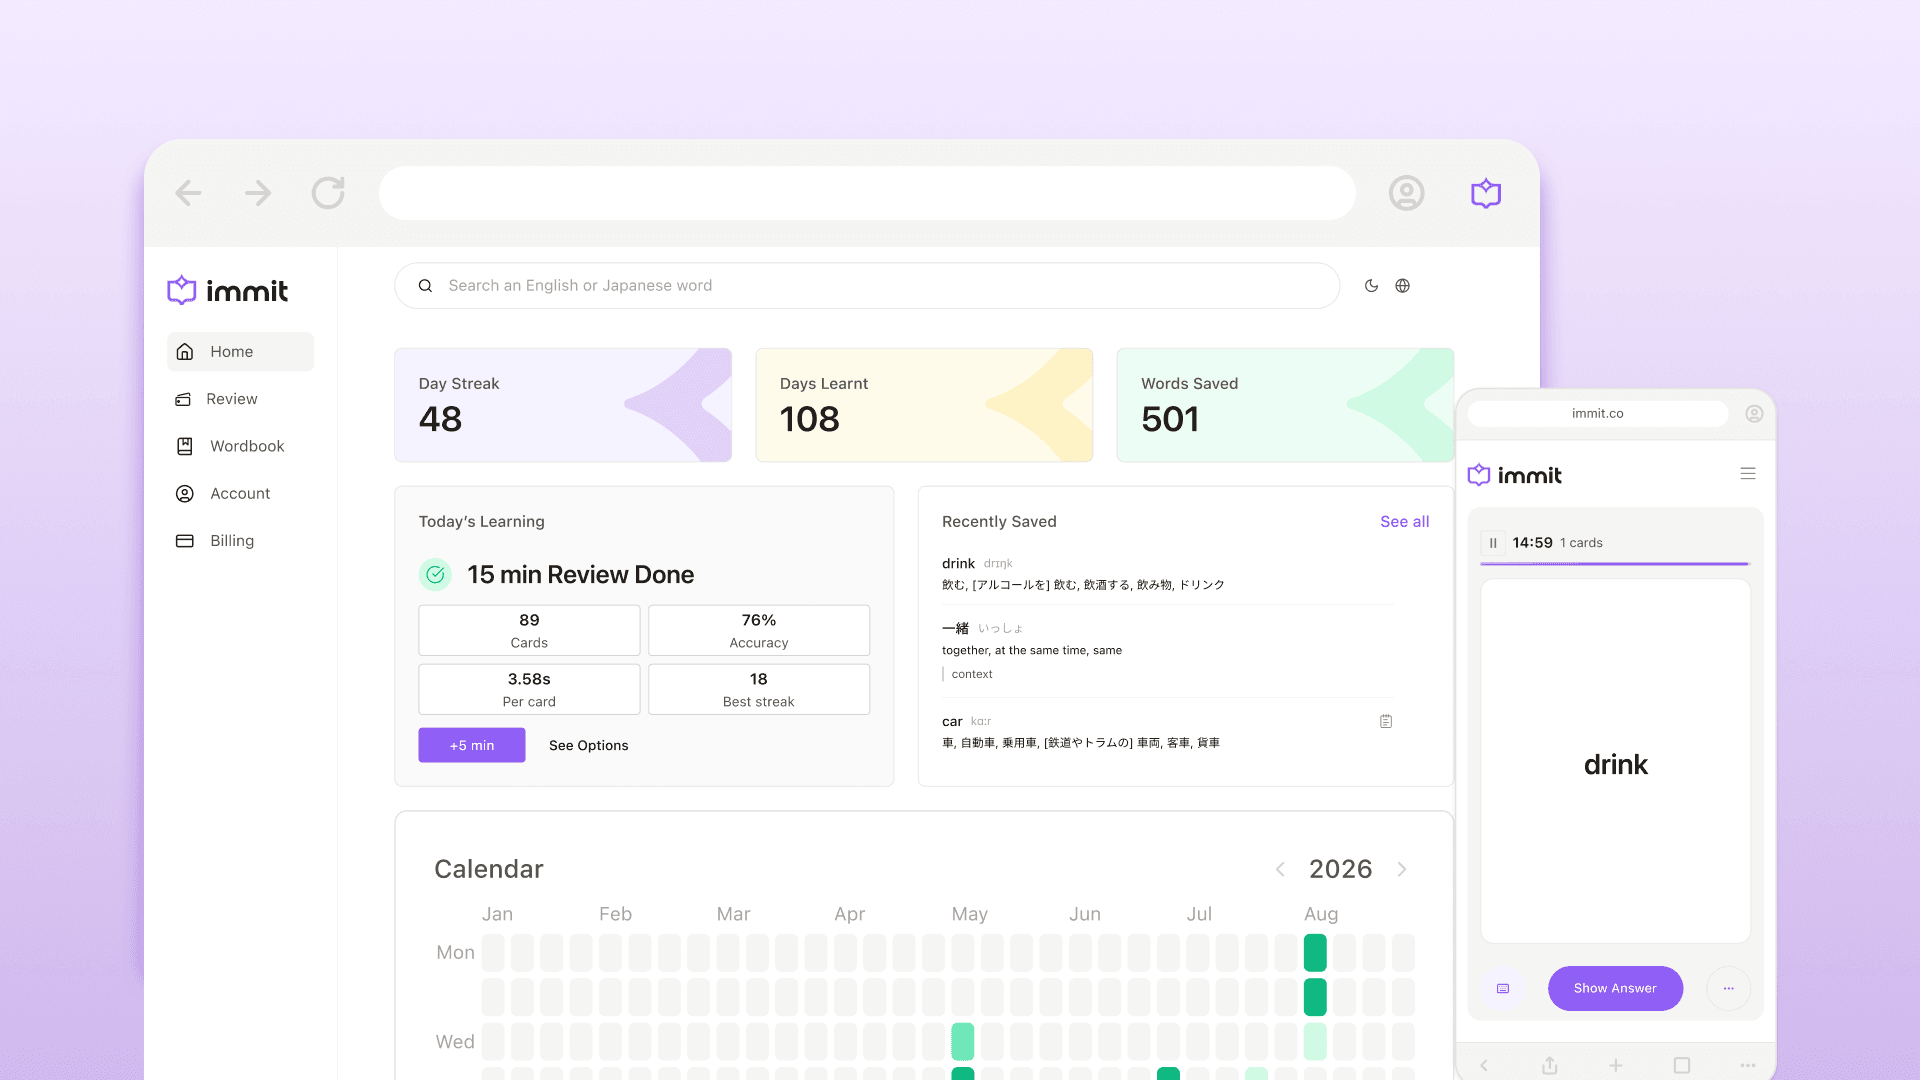Open the Day Streak card

click(563, 405)
